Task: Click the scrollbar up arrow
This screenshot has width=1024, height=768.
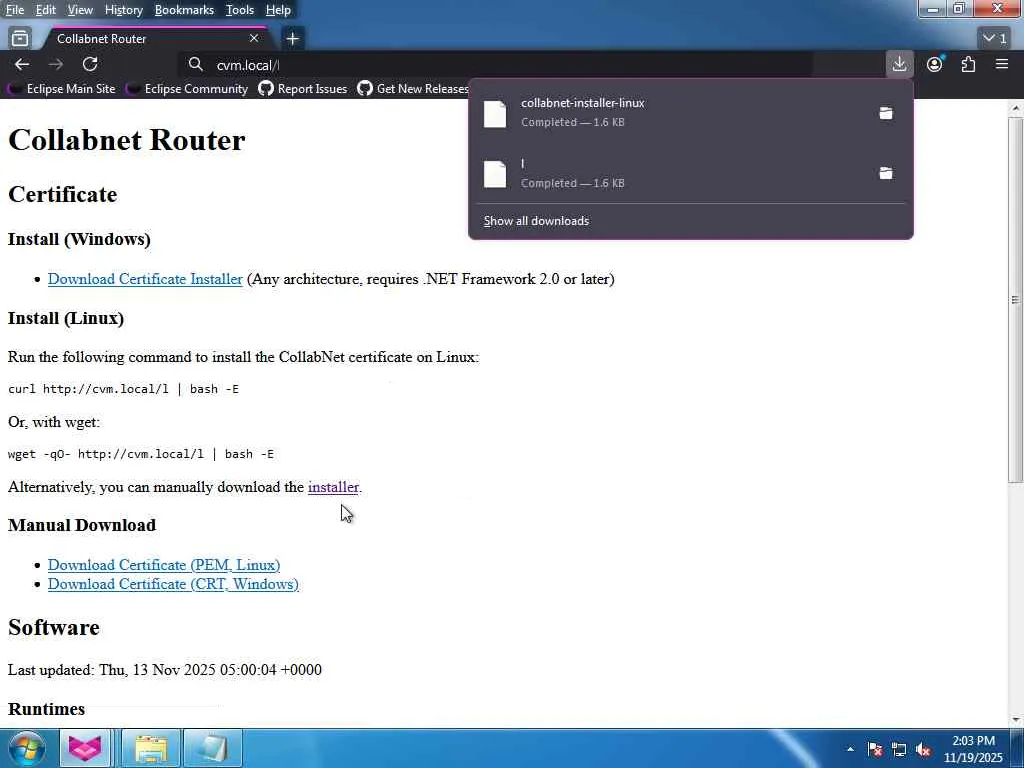Action: pos(1015,108)
